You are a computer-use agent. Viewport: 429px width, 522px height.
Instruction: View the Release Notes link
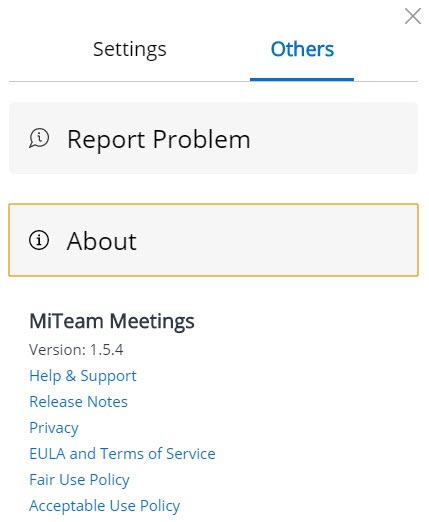point(78,401)
